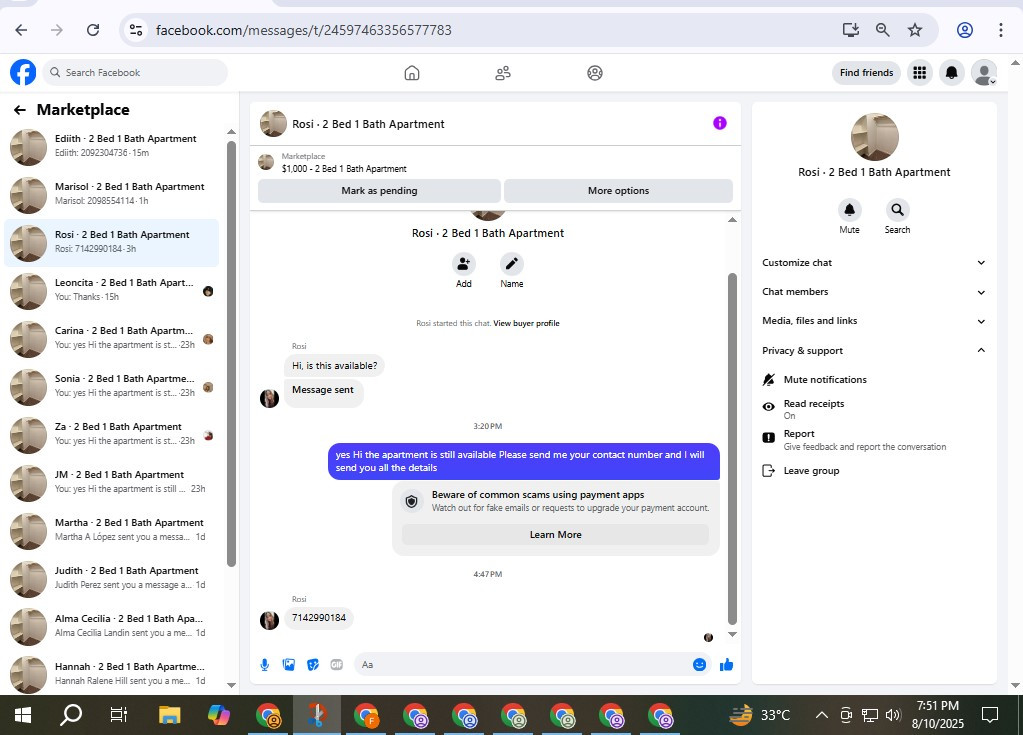Open Carina conversation in list

[112, 339]
